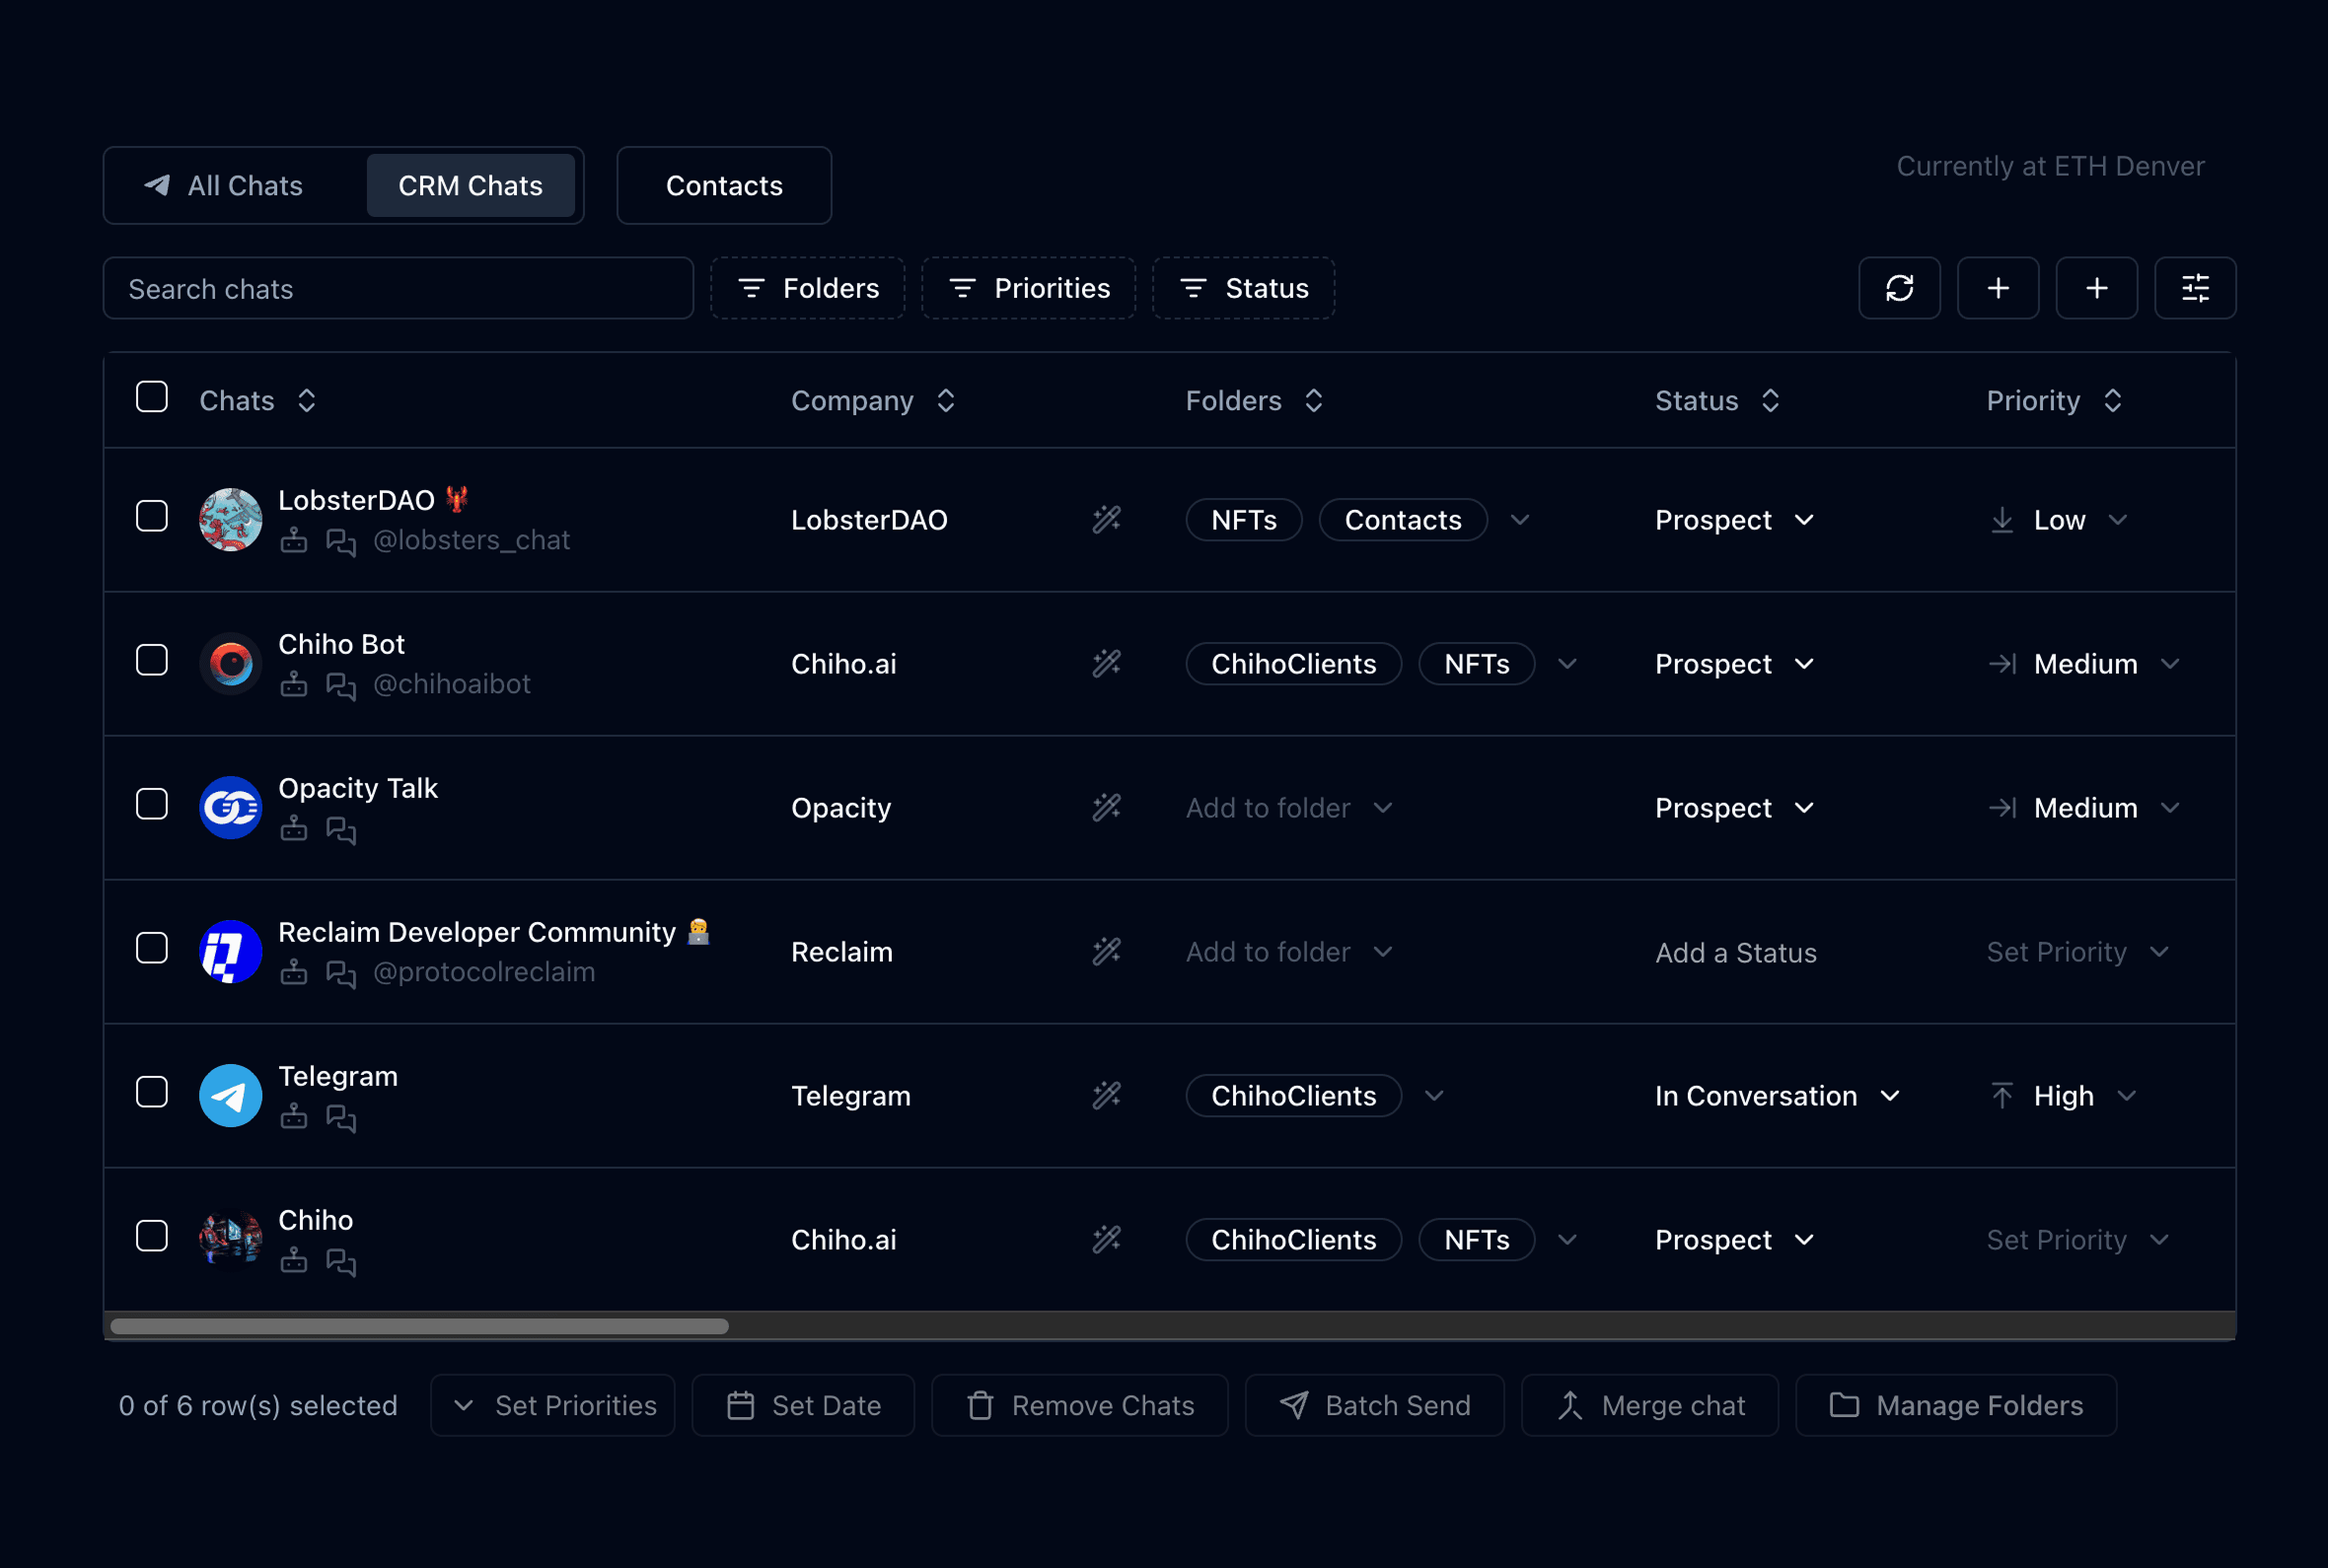2328x1568 pixels.
Task: Open the column settings sliders icon
Action: coord(2195,288)
